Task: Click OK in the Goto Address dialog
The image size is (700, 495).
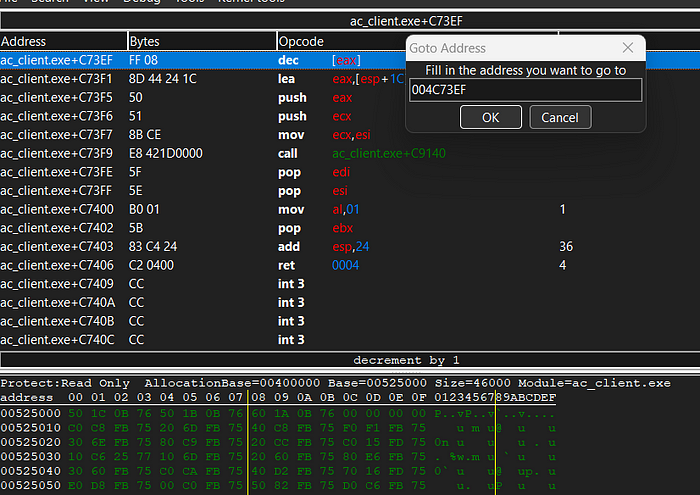Action: (491, 117)
